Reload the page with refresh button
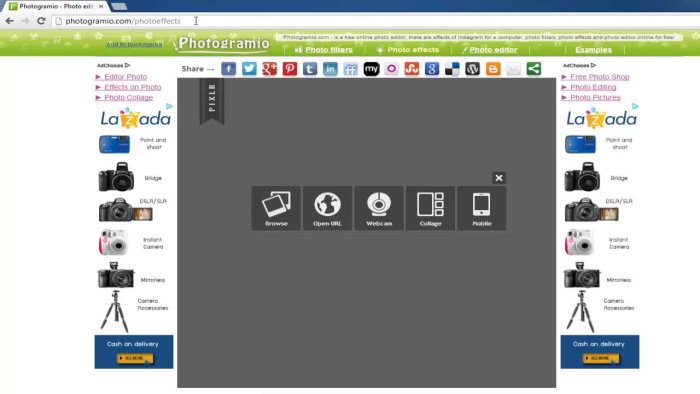The image size is (700, 394). [x=41, y=21]
